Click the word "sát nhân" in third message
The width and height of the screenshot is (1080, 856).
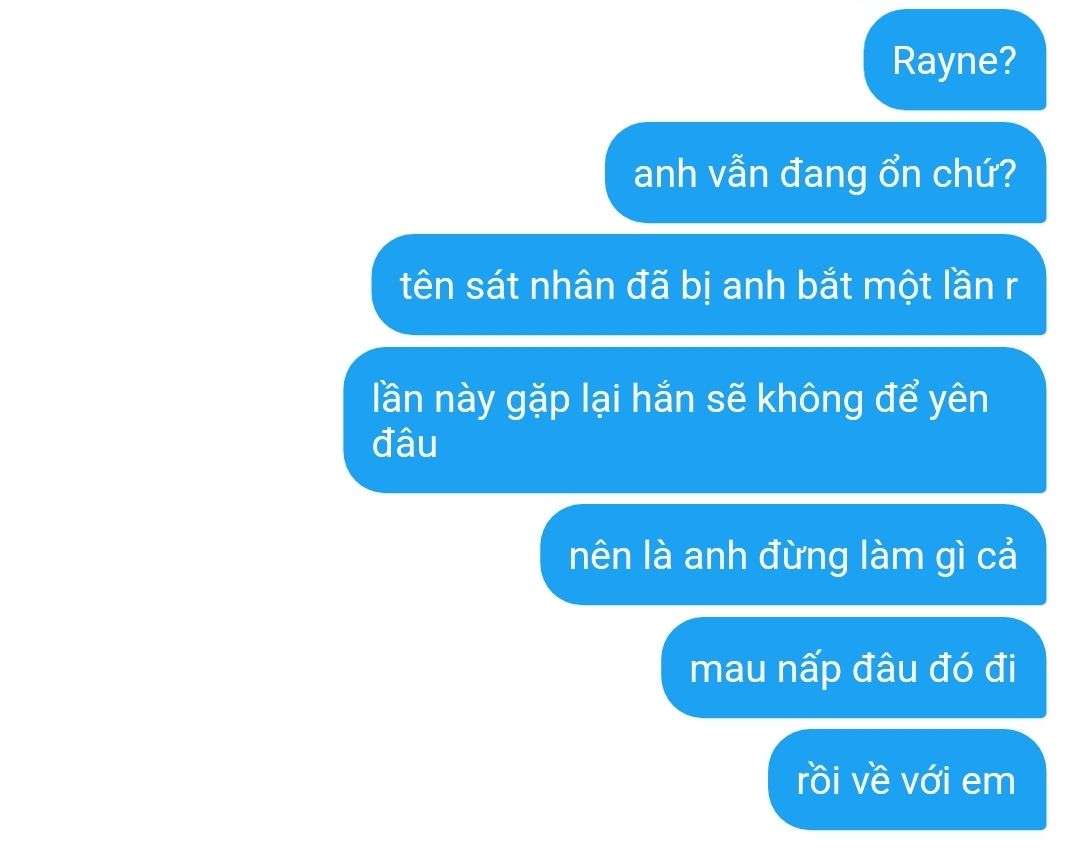click(540, 285)
